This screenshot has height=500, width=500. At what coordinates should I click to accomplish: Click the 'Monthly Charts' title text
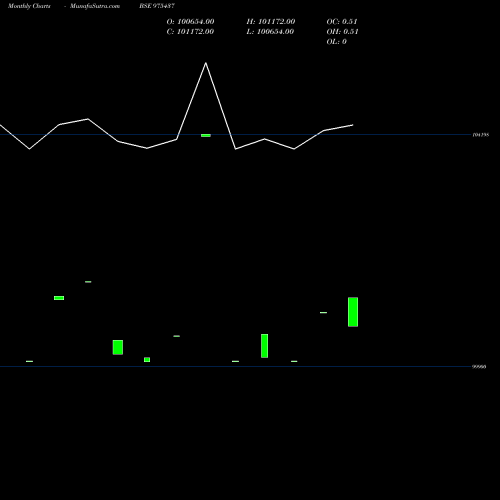[29, 6]
